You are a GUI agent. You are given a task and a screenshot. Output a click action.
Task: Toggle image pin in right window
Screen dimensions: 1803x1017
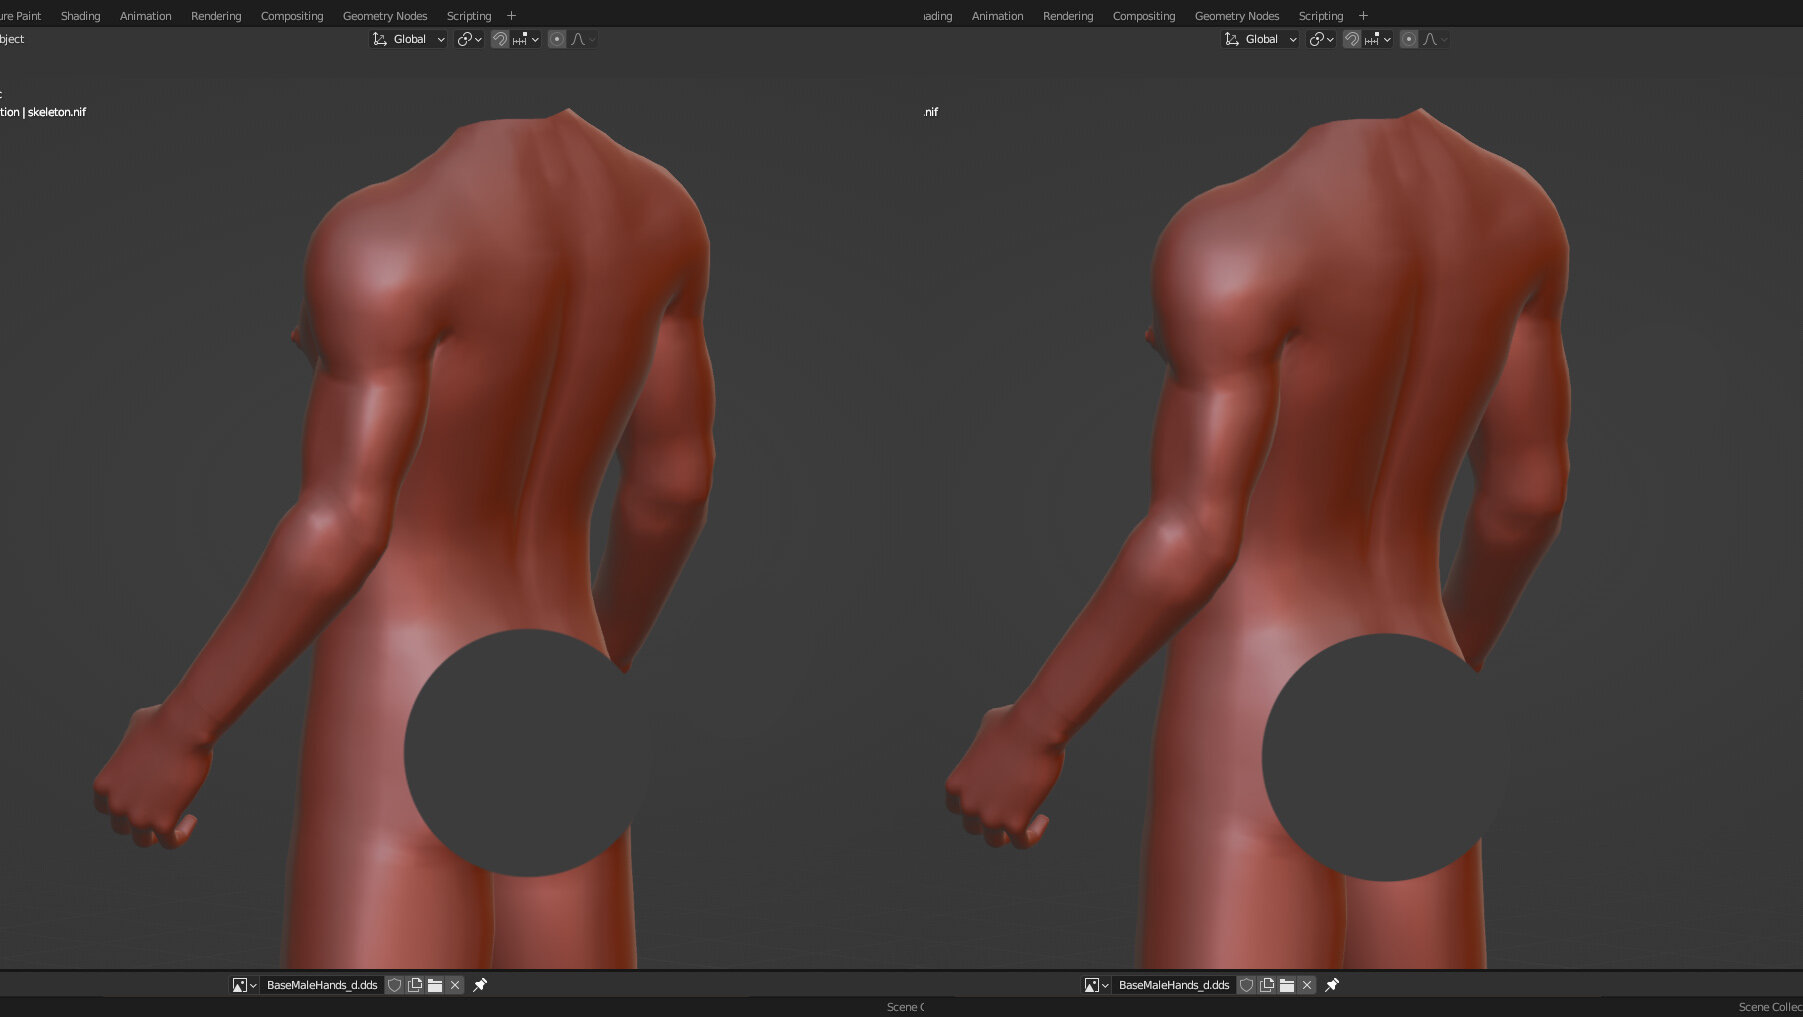pos(1332,985)
